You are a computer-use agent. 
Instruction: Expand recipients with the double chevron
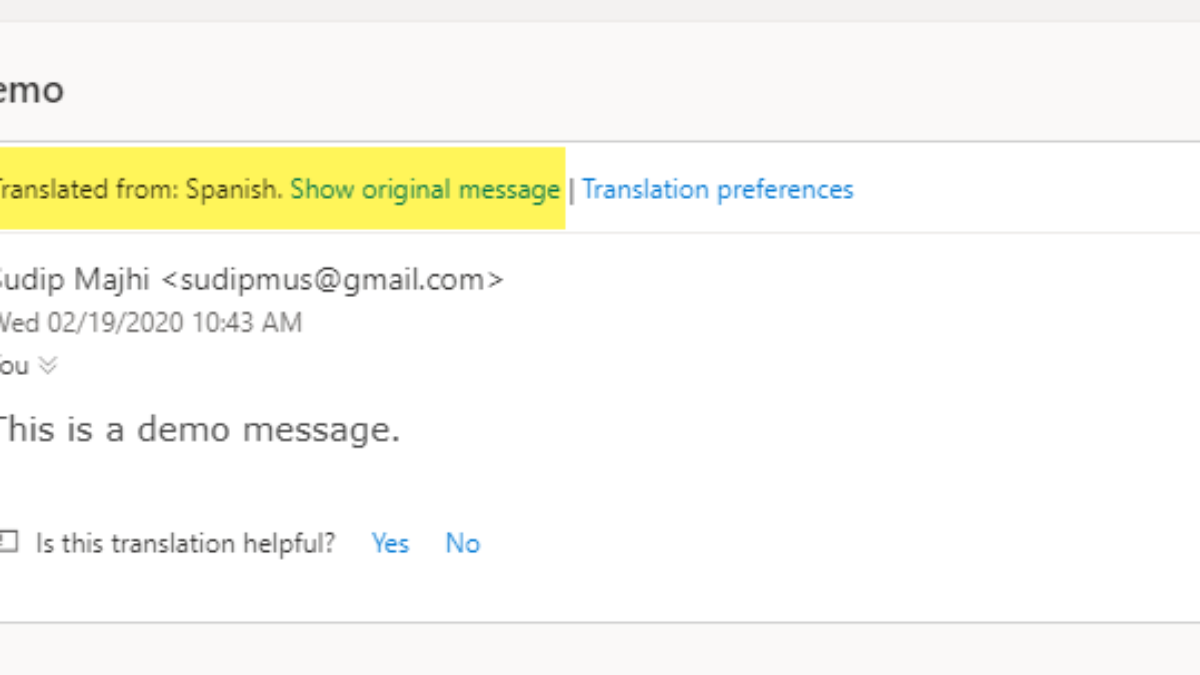pos(47,366)
